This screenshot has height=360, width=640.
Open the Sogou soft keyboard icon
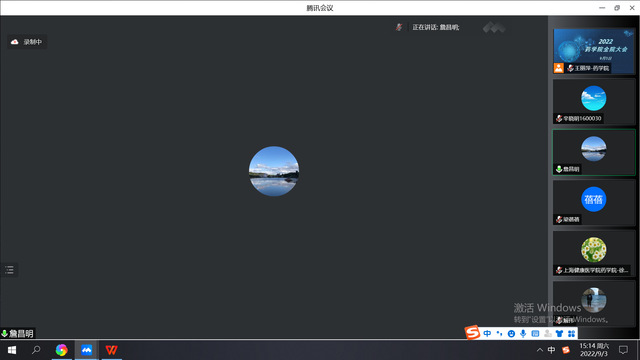point(535,334)
